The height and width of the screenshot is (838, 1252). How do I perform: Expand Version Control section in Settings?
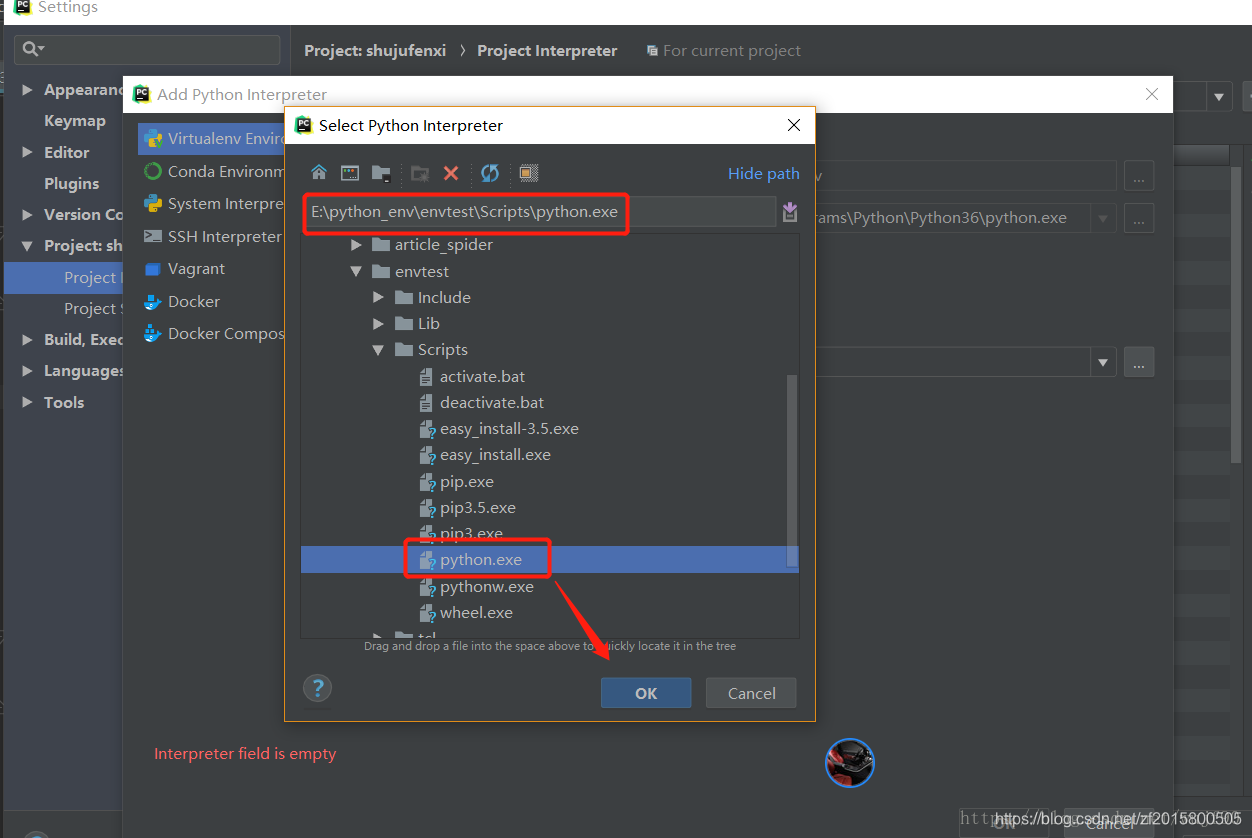[x=27, y=215]
